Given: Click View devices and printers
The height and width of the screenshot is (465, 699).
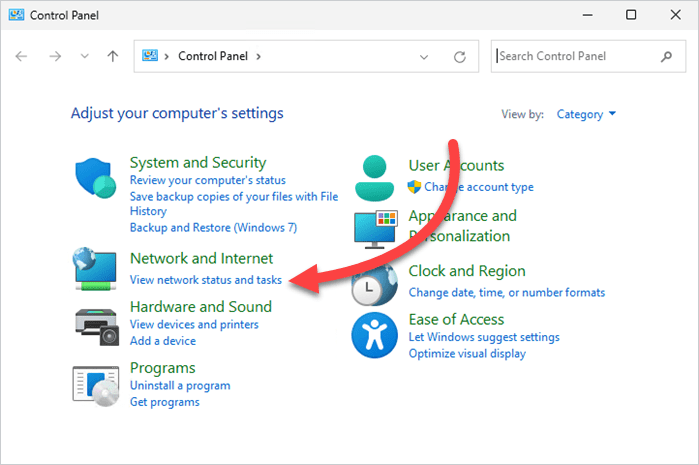Looking at the screenshot, I should (x=194, y=324).
